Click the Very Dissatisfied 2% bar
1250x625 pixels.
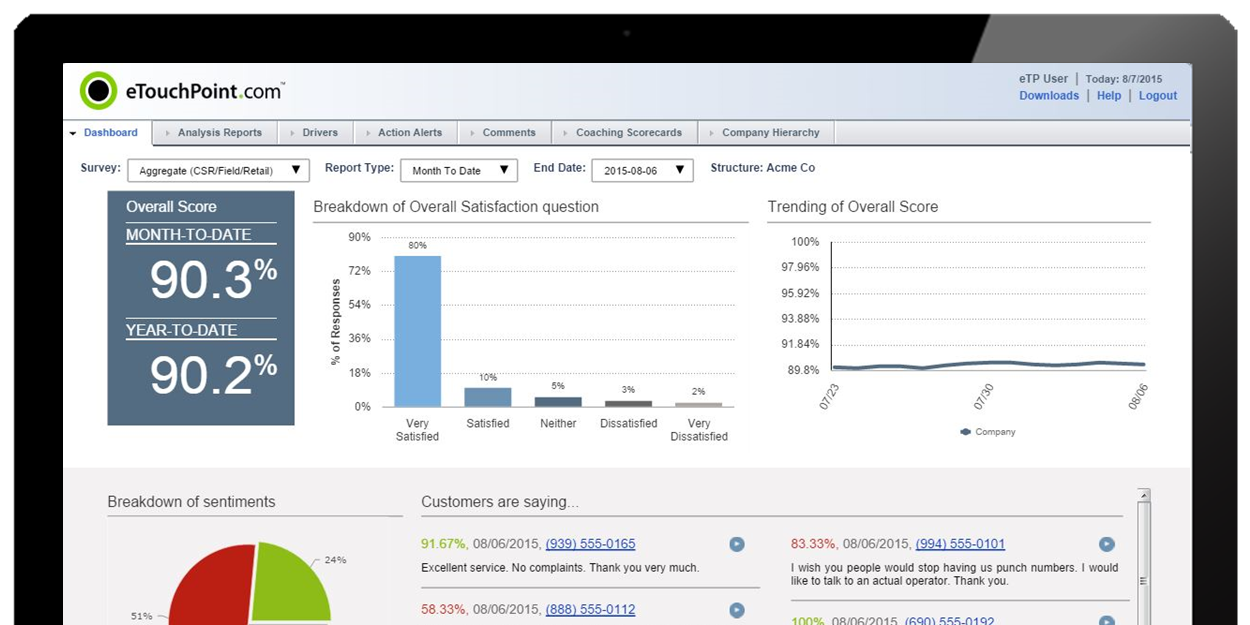pyautogui.click(x=698, y=405)
